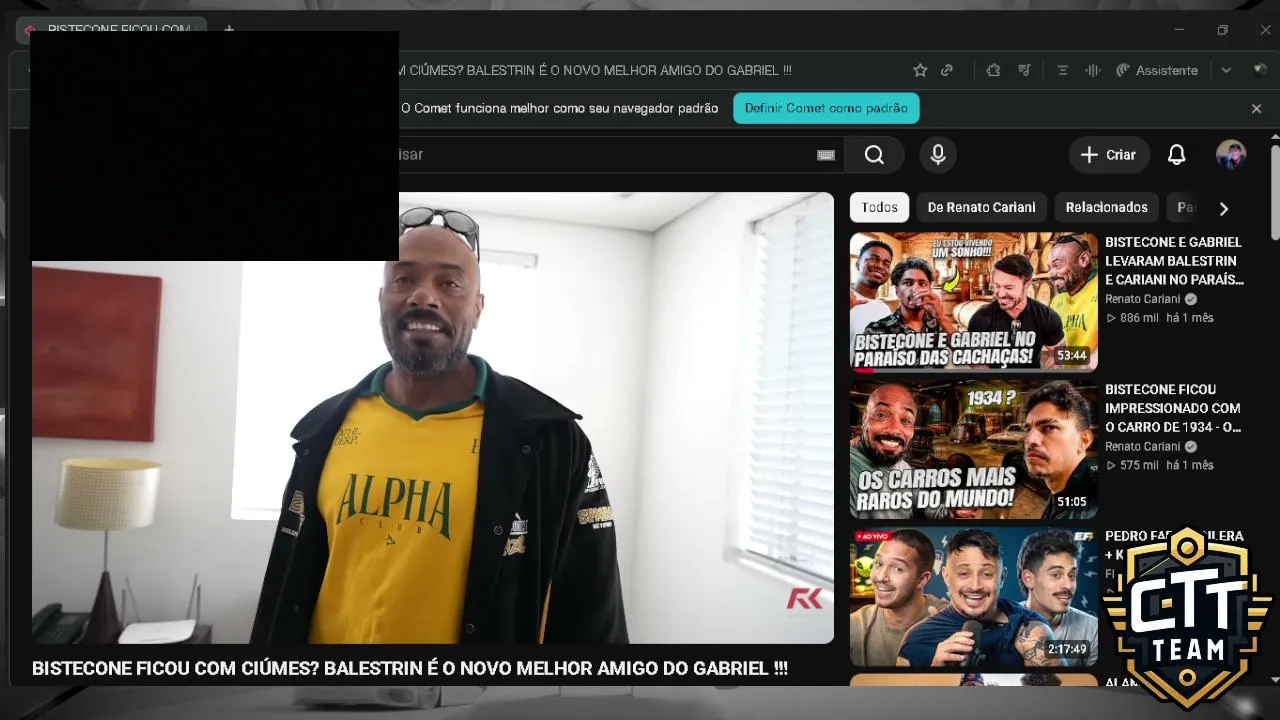Minimize the browser window
The height and width of the screenshot is (720, 1280).
point(1179,30)
